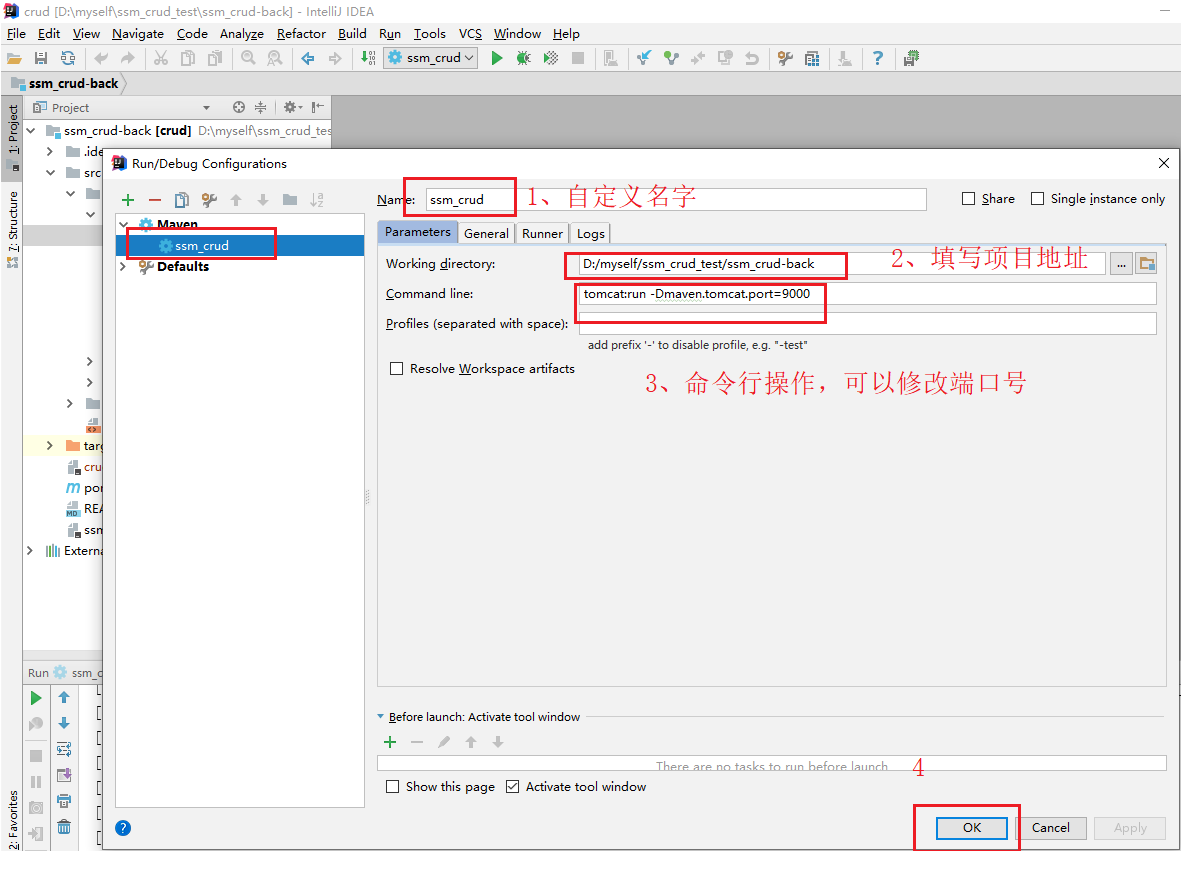1188x870 pixels.
Task: Switch to Logs tab
Action: tap(590, 233)
